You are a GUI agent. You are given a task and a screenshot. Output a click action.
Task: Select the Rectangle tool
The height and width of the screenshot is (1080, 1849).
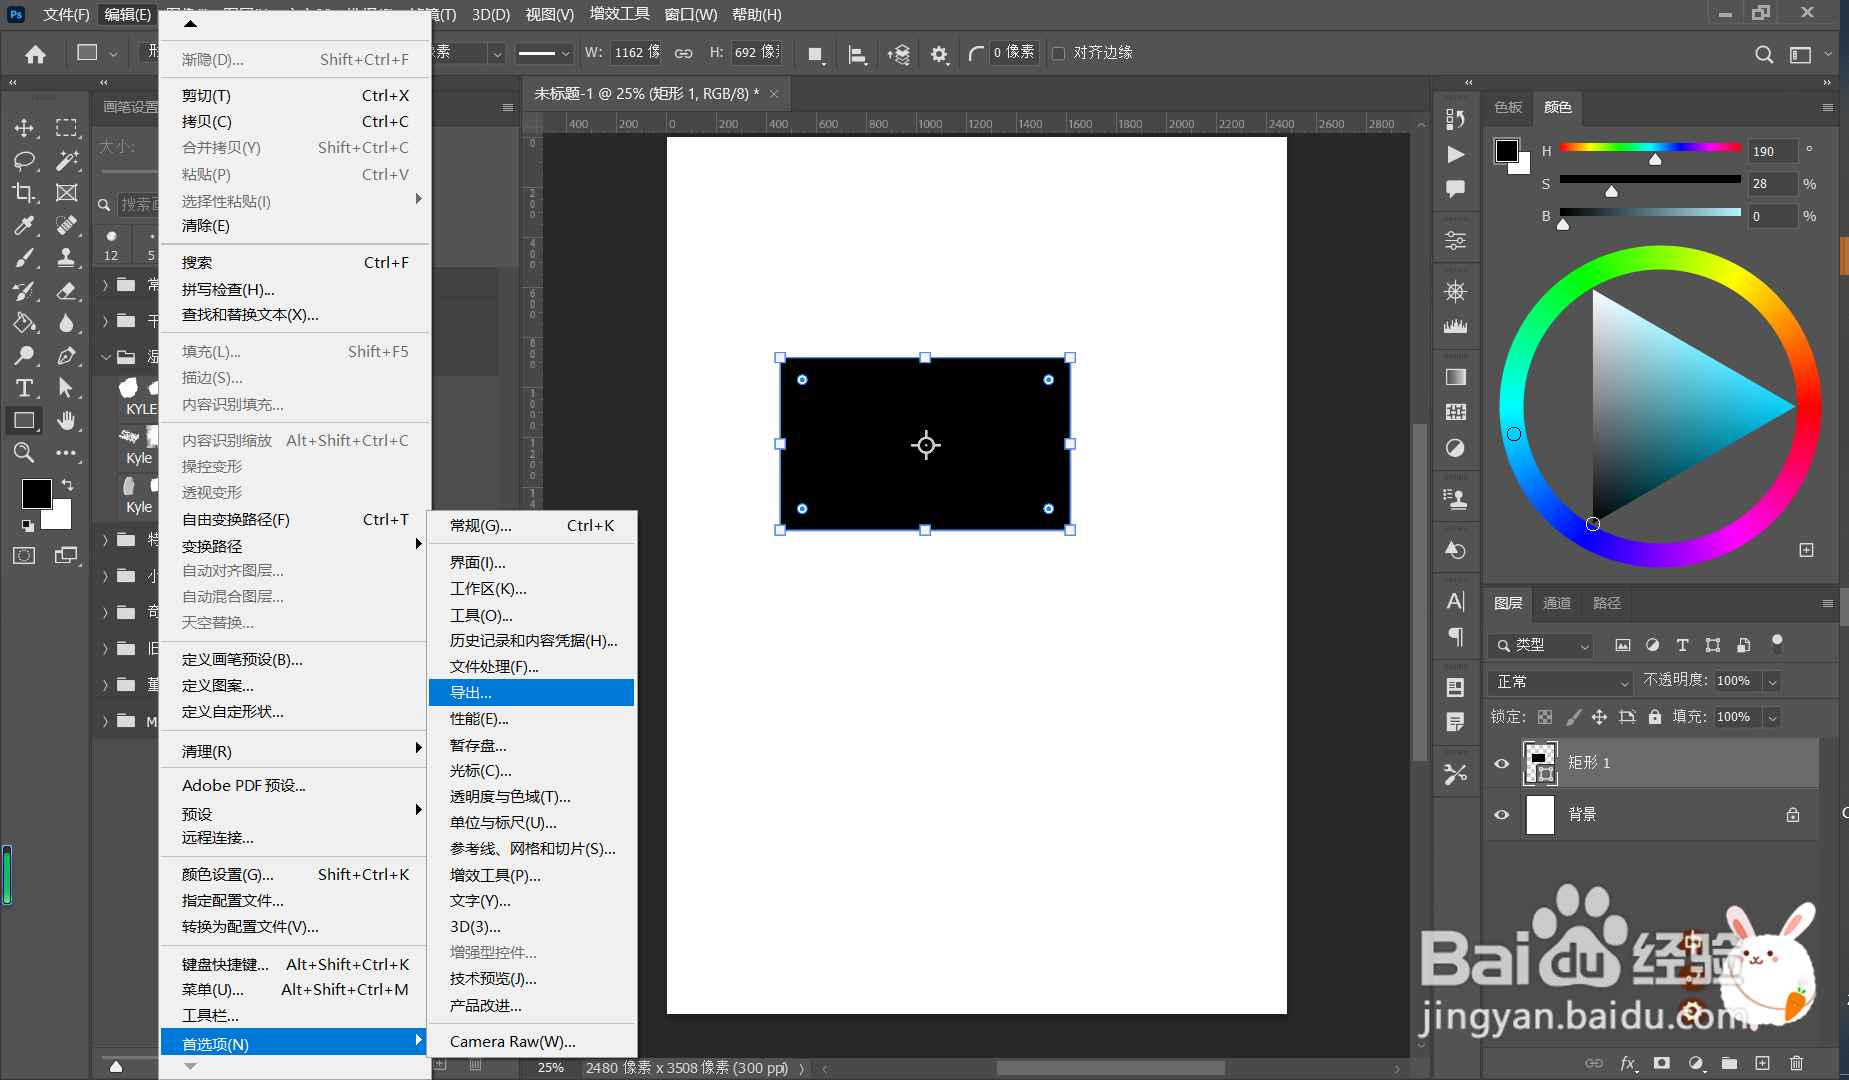[24, 420]
